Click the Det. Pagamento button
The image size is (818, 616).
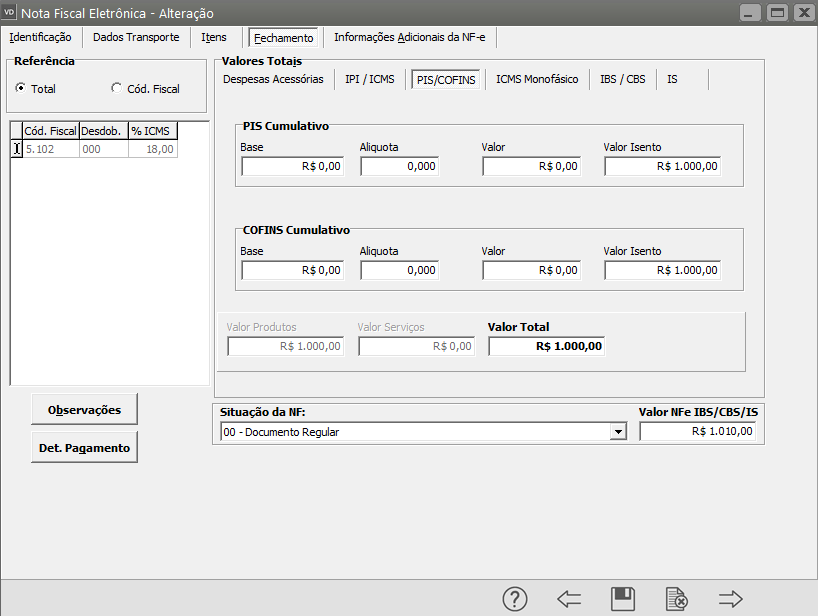pyautogui.click(x=84, y=448)
